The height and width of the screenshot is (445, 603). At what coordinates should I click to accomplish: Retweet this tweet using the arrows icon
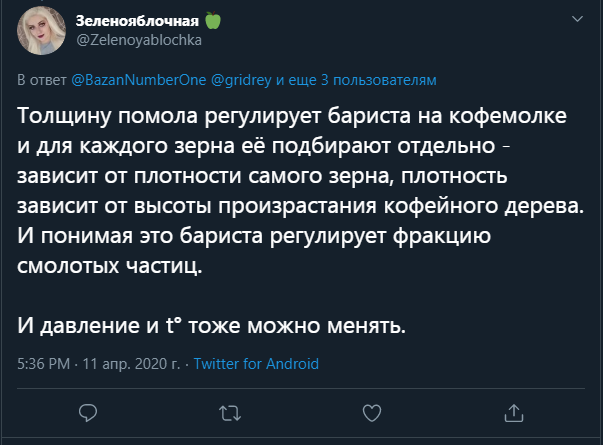click(x=230, y=412)
